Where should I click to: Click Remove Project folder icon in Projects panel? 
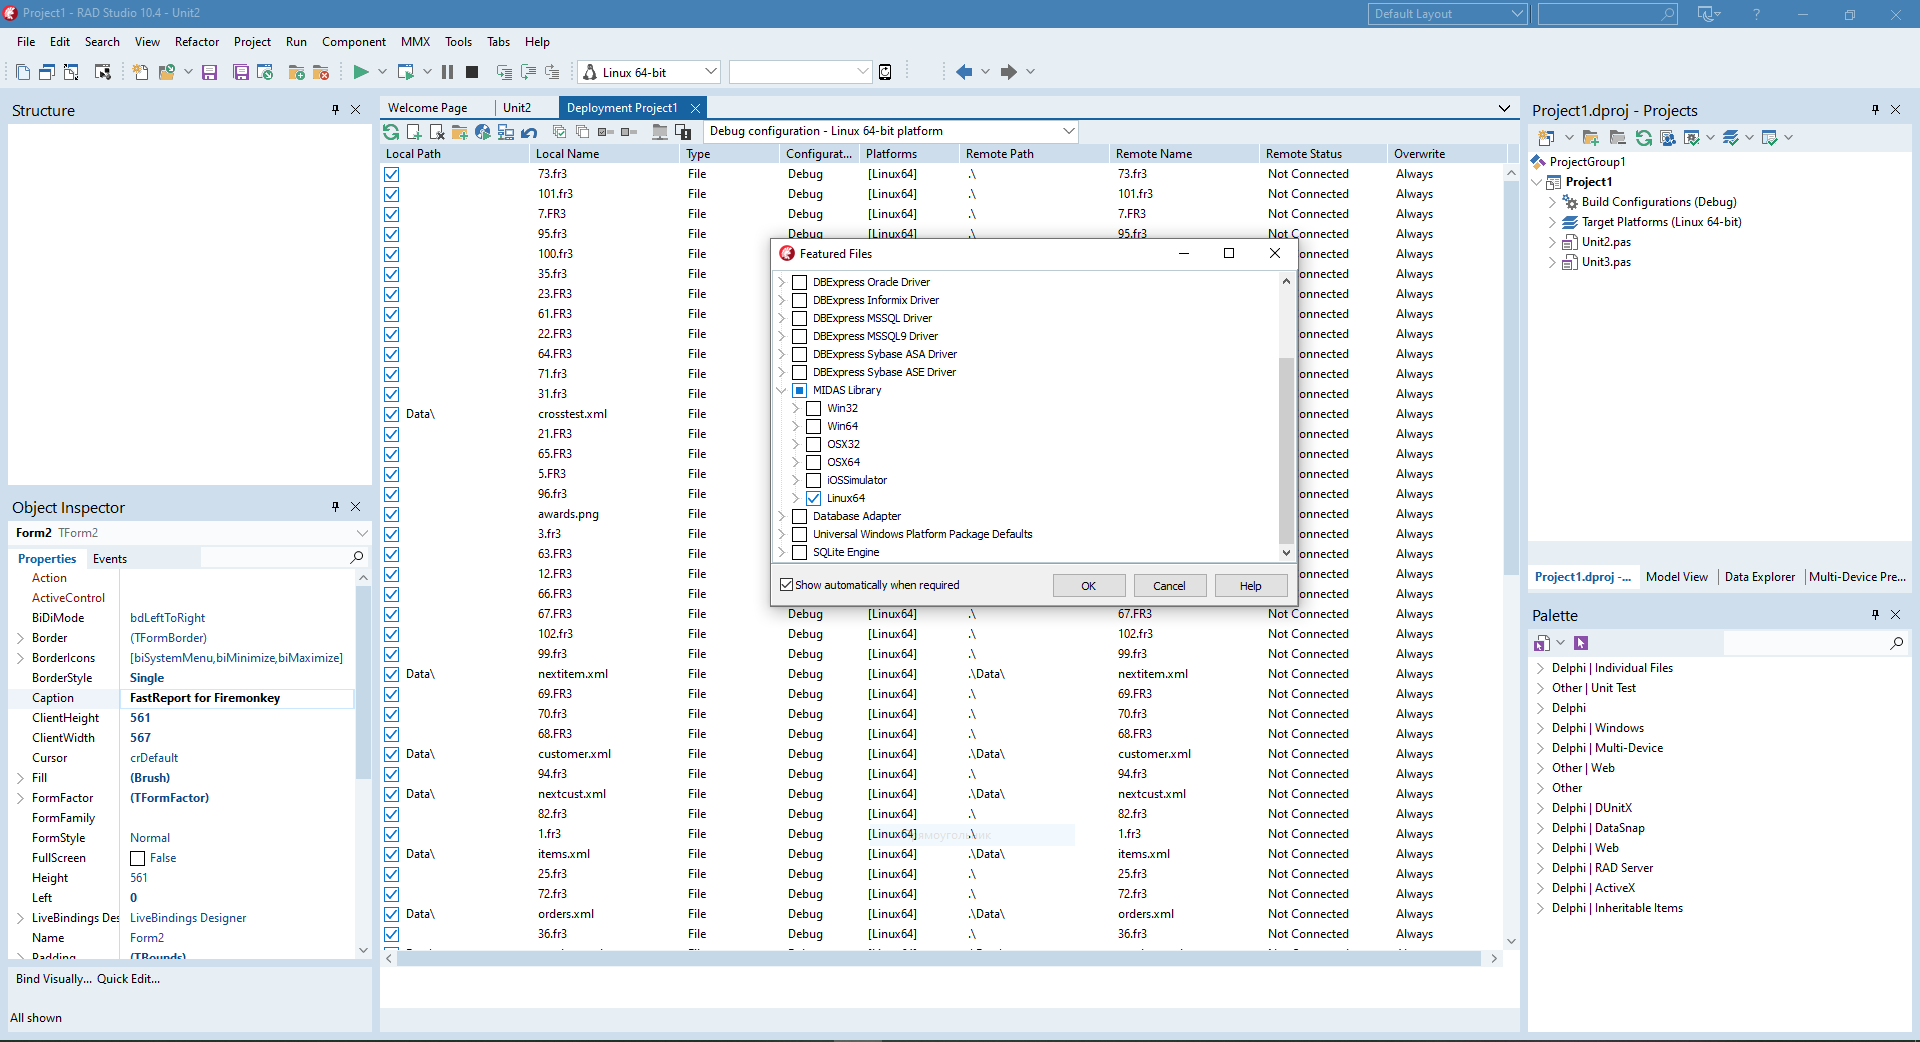tap(1617, 138)
